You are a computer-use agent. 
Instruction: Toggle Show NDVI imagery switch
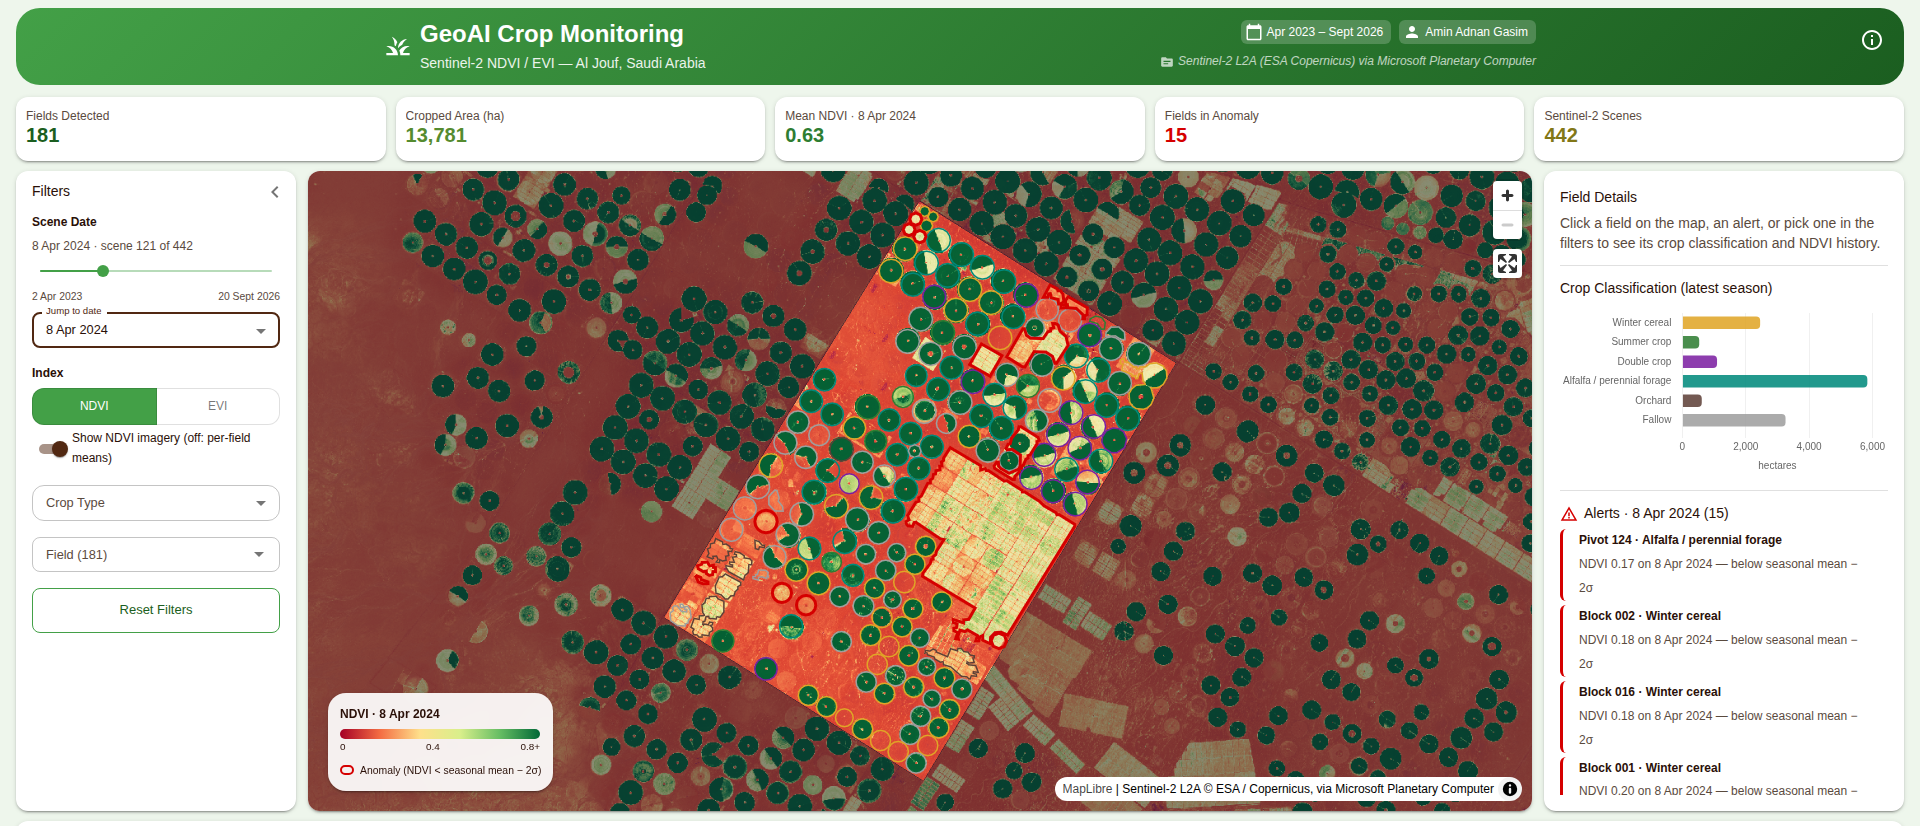pyautogui.click(x=54, y=448)
